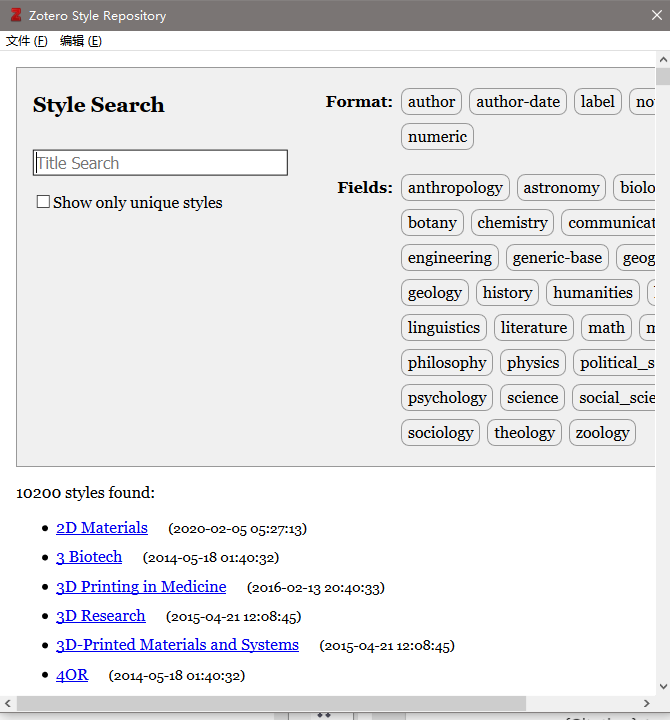Select the geology field tag
Screen dimensions: 670x720
coord(434,292)
